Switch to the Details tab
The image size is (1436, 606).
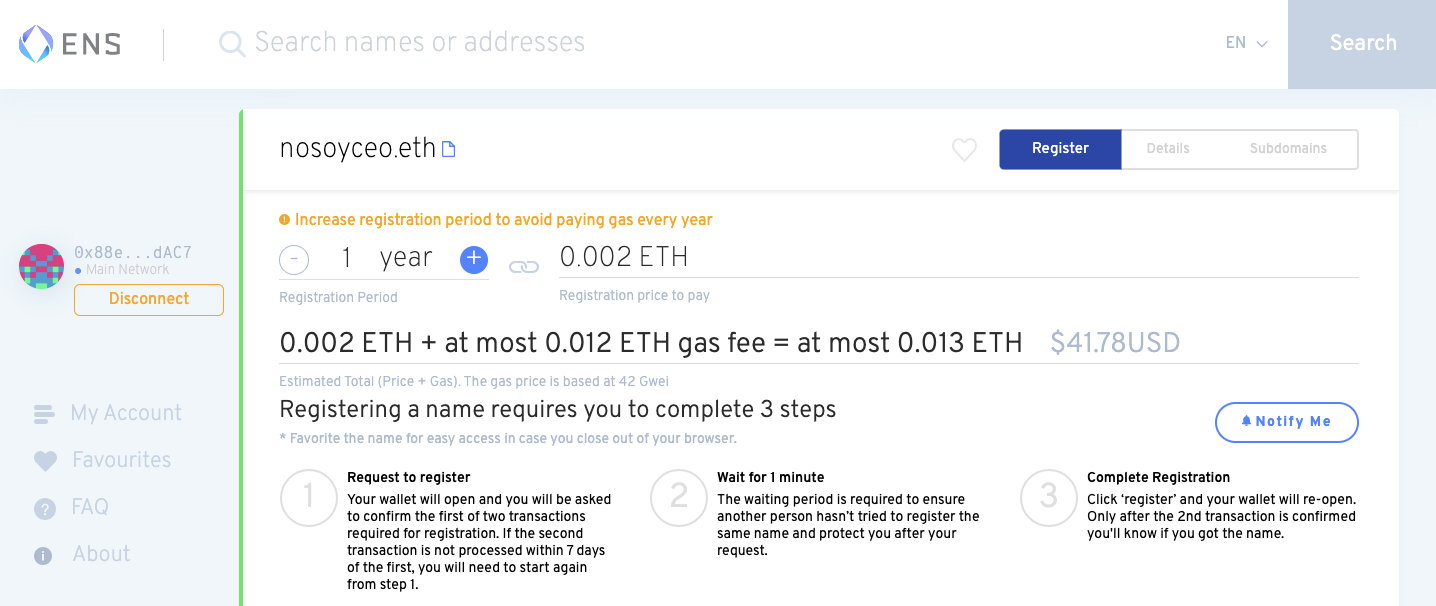coord(1167,148)
